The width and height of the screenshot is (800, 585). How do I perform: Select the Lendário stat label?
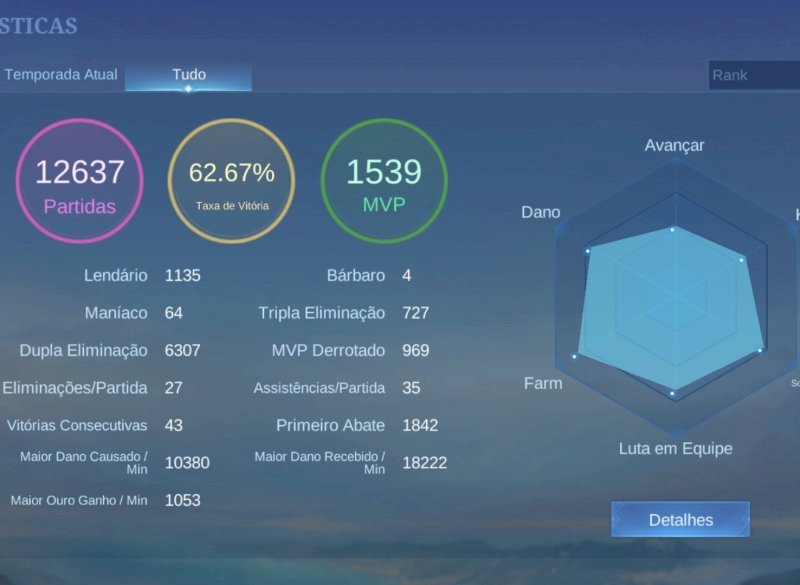coord(116,275)
